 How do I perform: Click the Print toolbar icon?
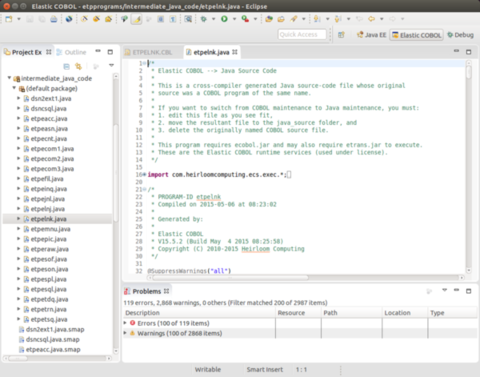pos(54,19)
